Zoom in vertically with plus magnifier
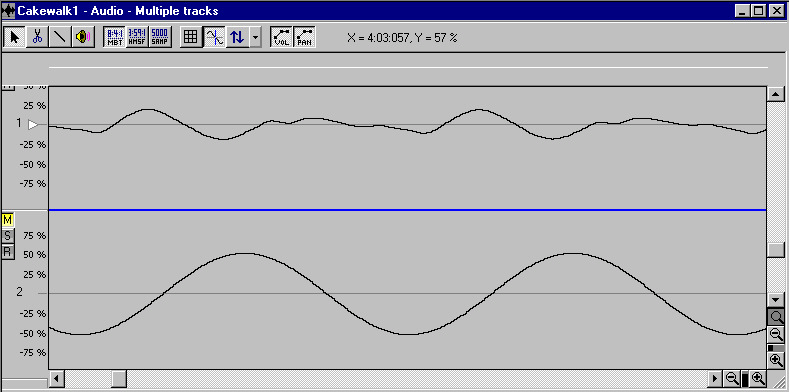Viewport: 789px width, 392px height. [x=776, y=360]
